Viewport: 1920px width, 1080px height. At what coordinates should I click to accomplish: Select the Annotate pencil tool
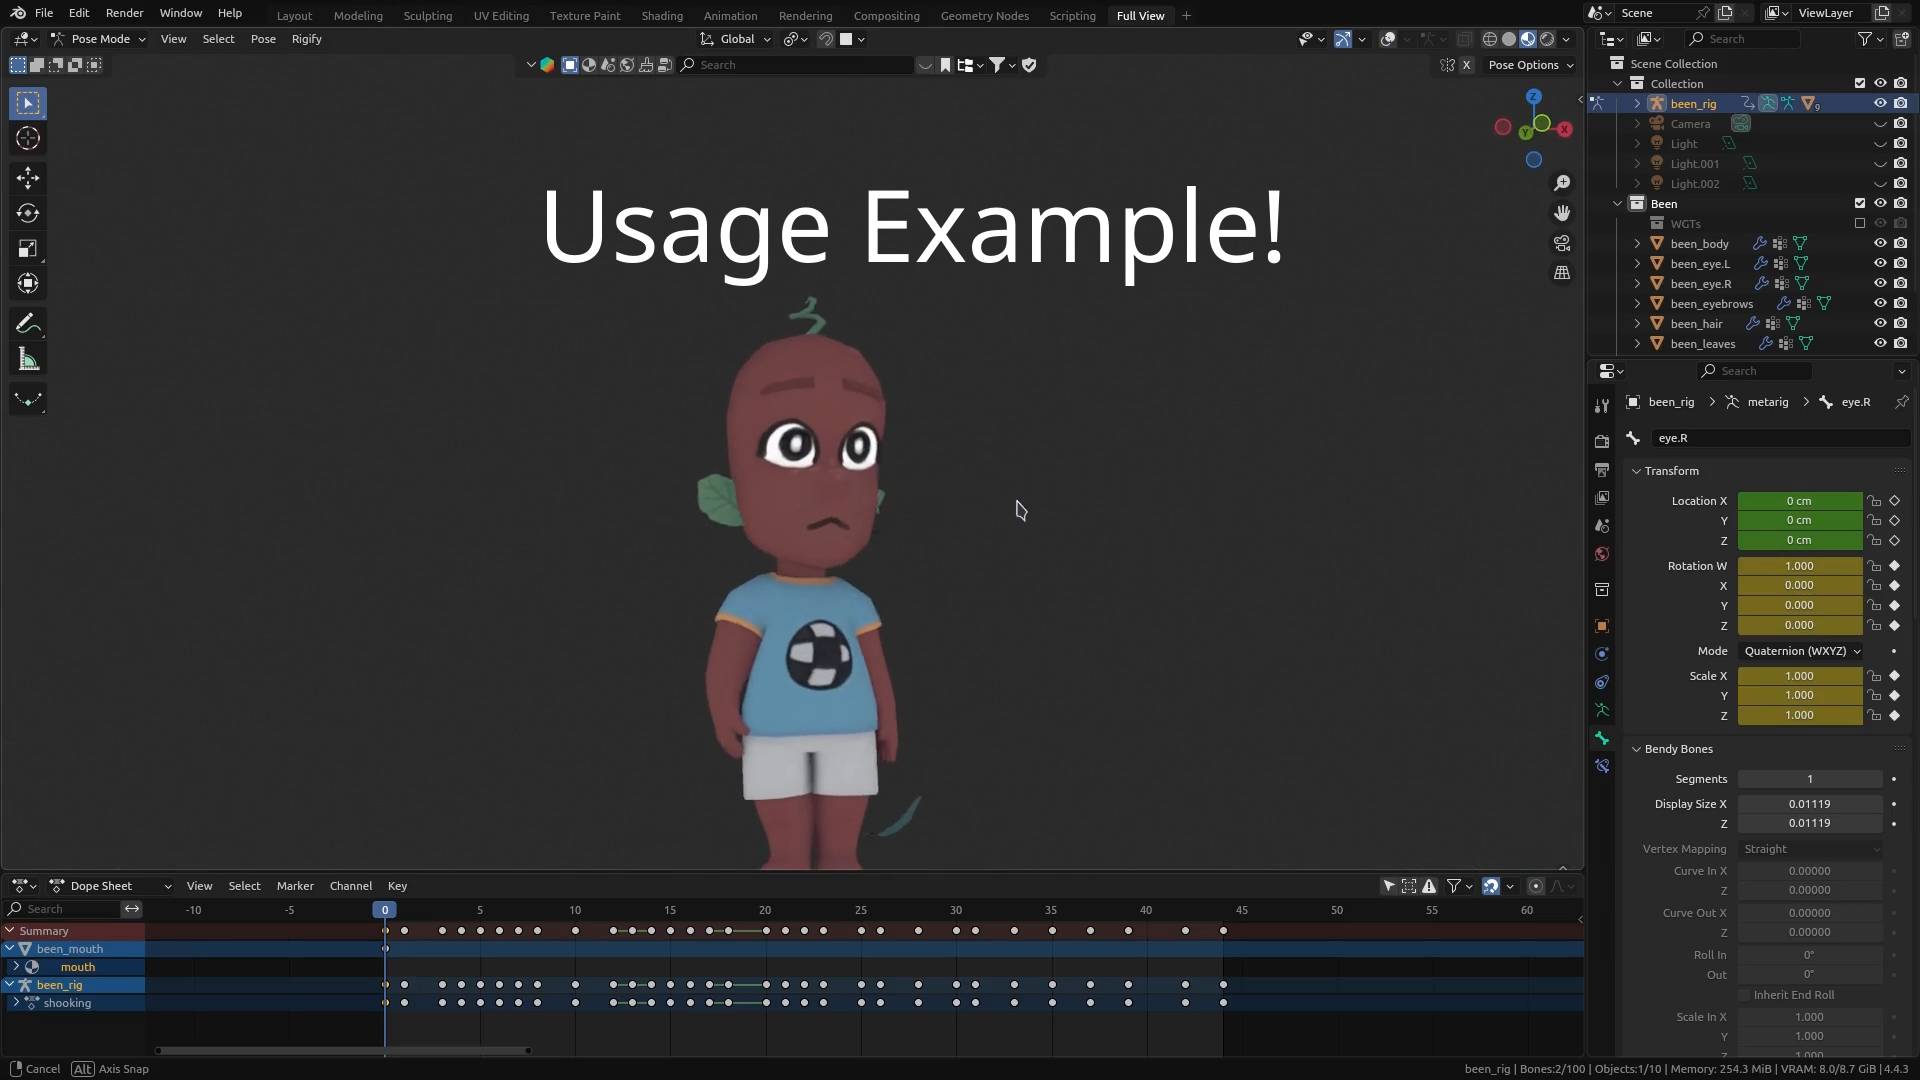tap(28, 324)
